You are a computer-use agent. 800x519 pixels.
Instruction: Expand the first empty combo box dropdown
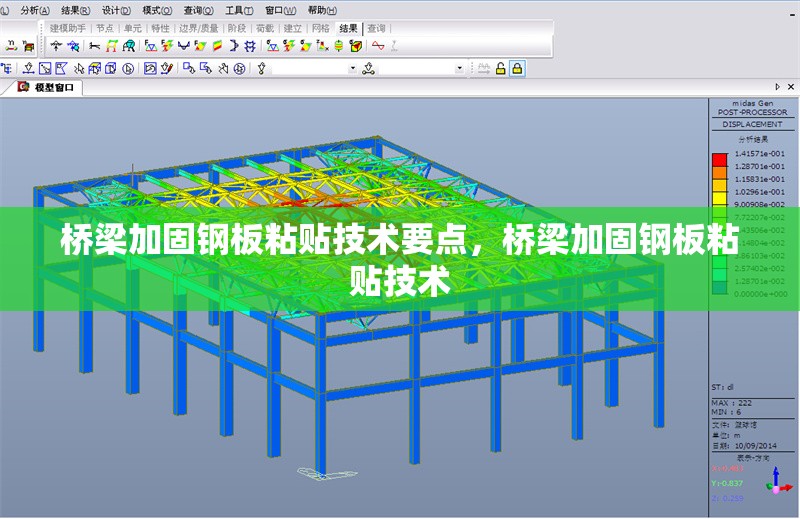(x=352, y=68)
